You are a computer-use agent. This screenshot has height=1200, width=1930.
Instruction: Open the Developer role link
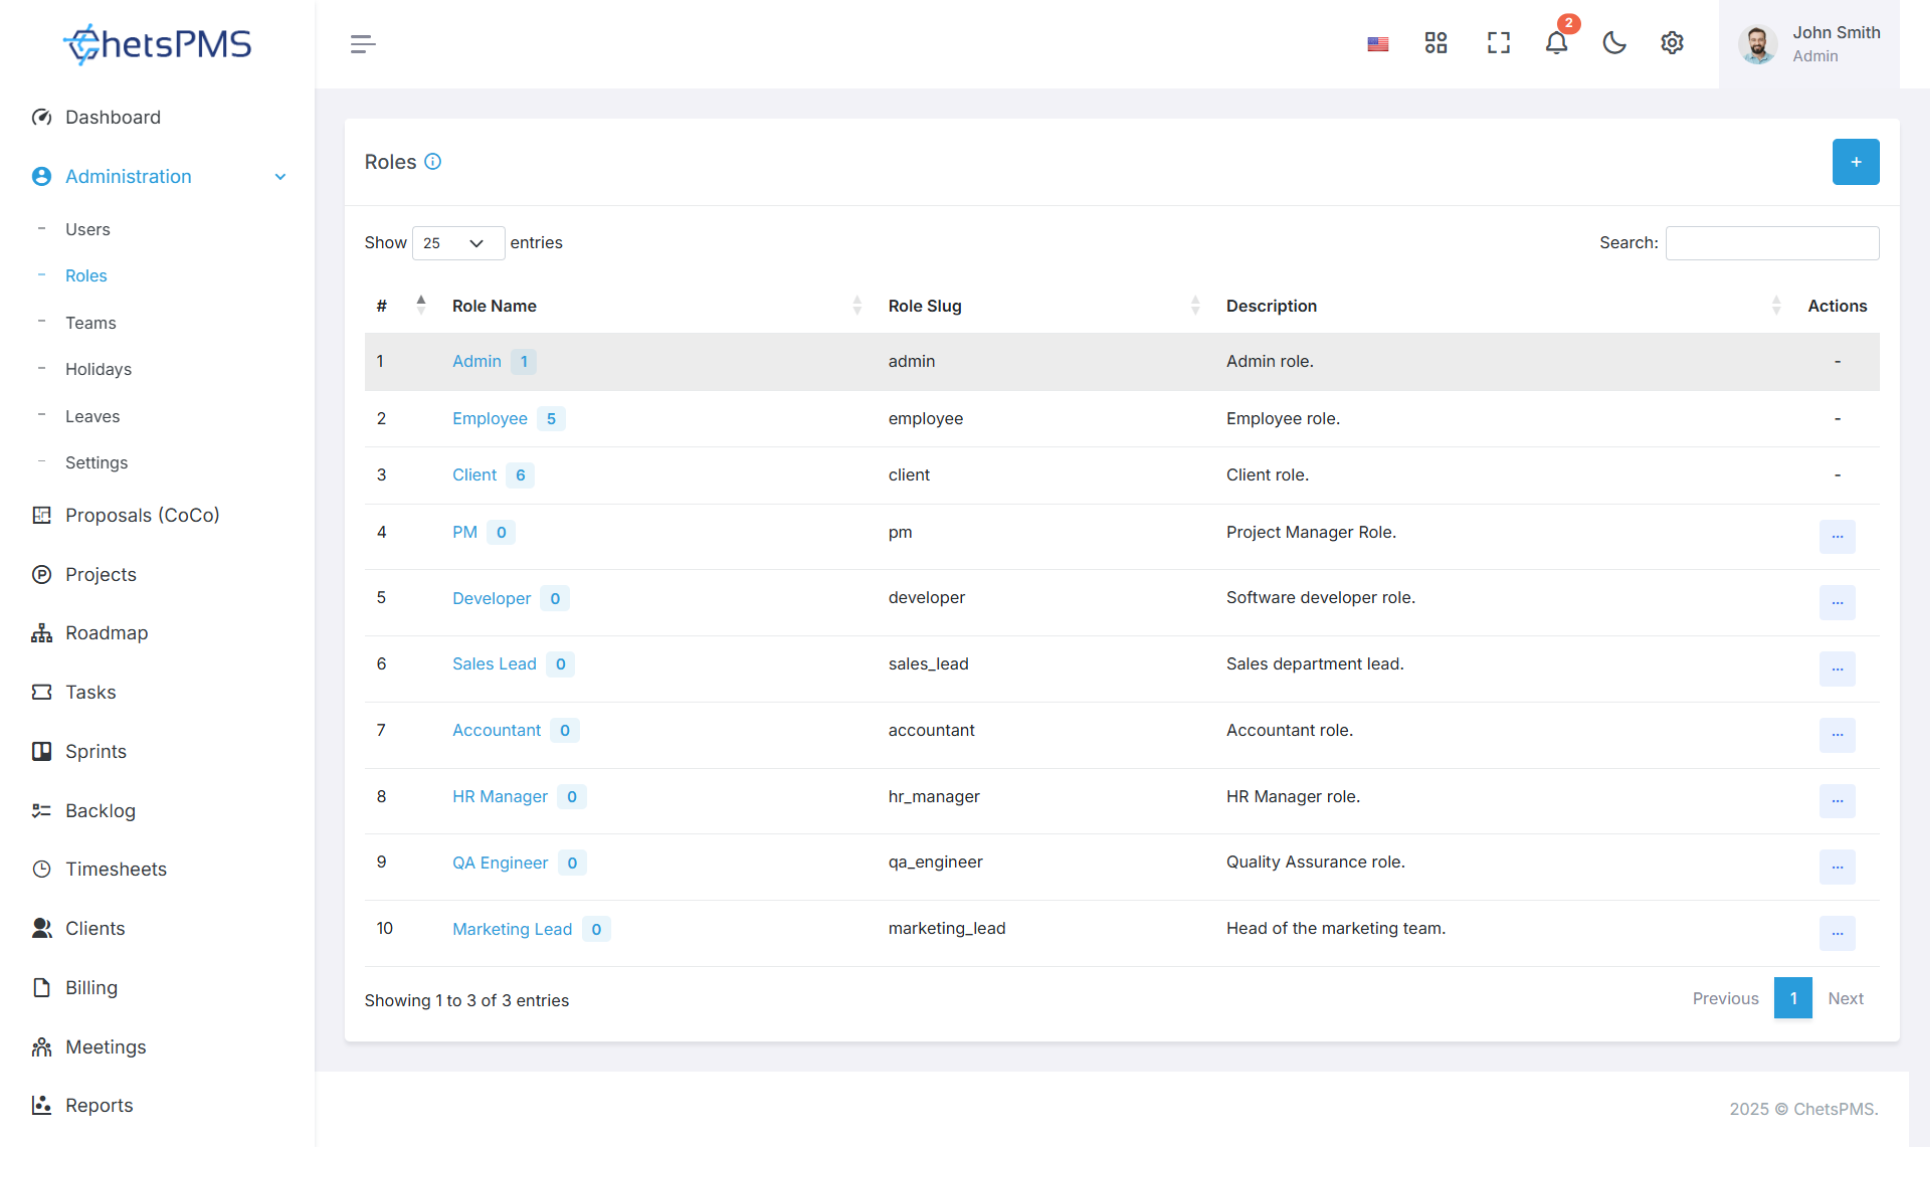coord(491,598)
